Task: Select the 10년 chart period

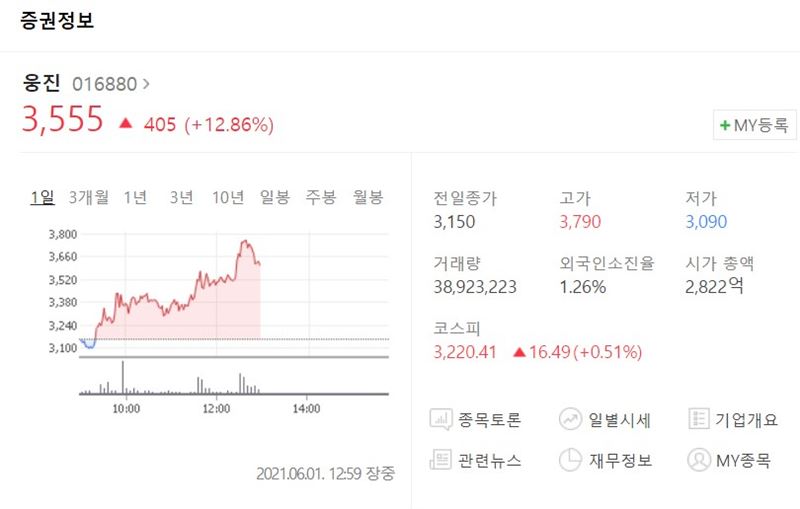Action: click(228, 197)
